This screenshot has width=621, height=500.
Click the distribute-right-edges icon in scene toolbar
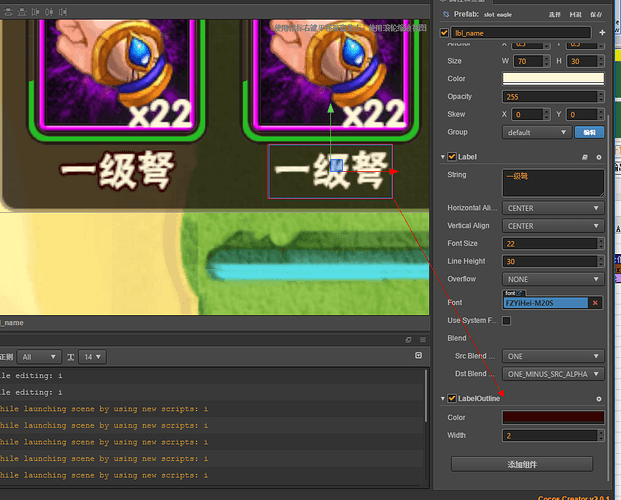tap(63, 12)
